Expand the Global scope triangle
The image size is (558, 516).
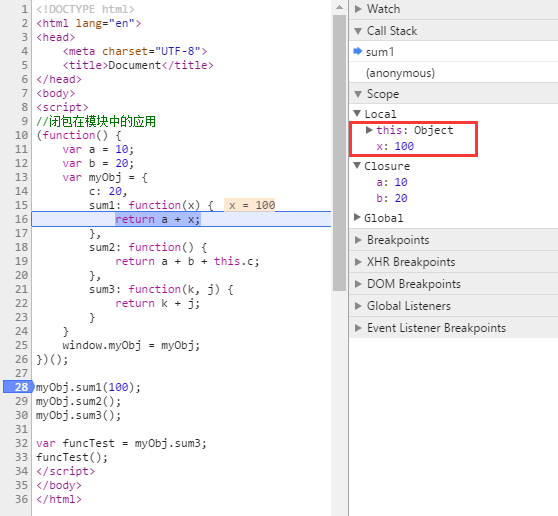357,217
